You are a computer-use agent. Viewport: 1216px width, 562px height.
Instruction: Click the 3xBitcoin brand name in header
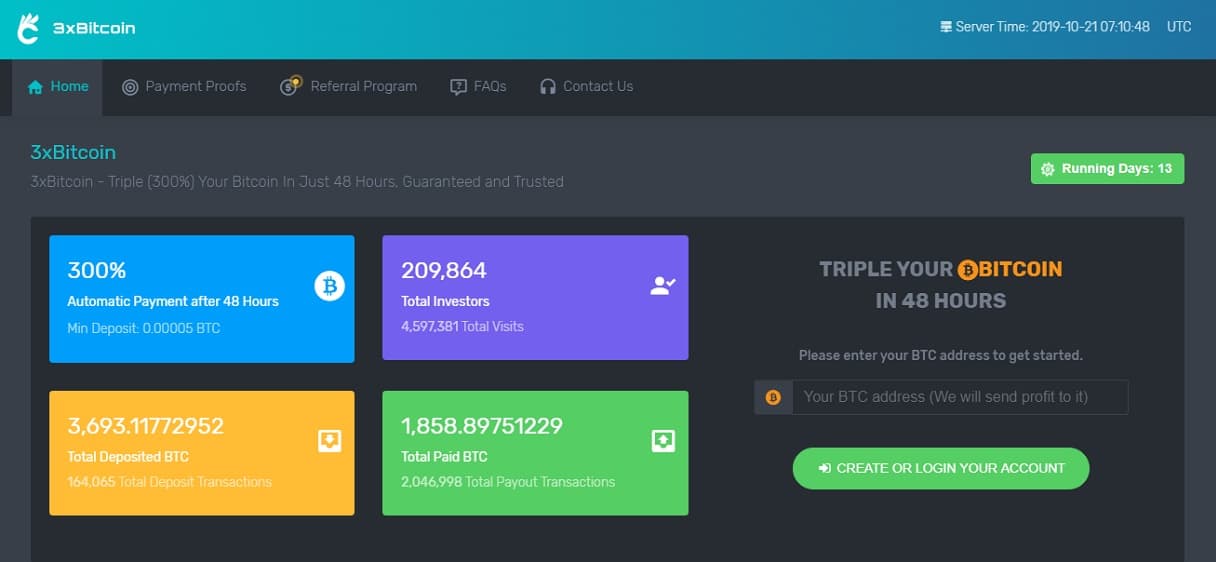click(94, 28)
